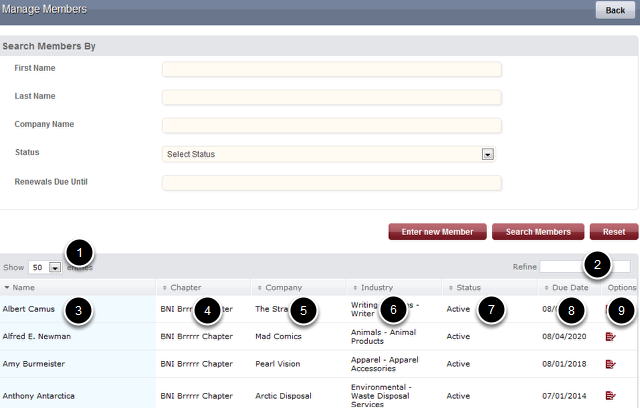640x408 pixels.
Task: Open the Select Status dropdown
Action: [329, 154]
